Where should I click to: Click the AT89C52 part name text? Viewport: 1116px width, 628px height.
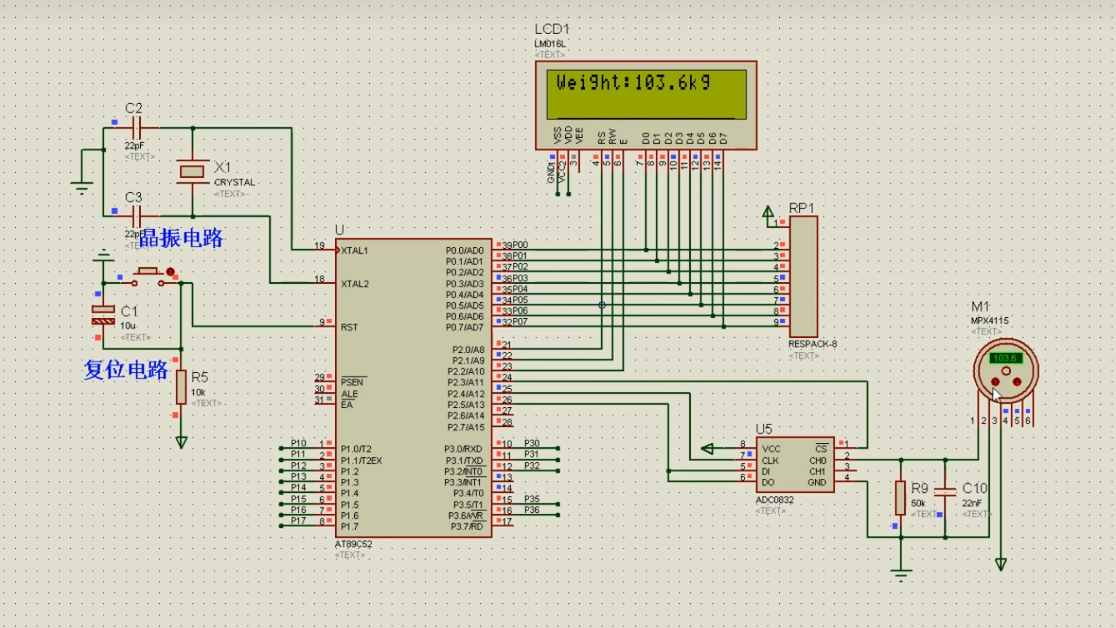tap(354, 544)
